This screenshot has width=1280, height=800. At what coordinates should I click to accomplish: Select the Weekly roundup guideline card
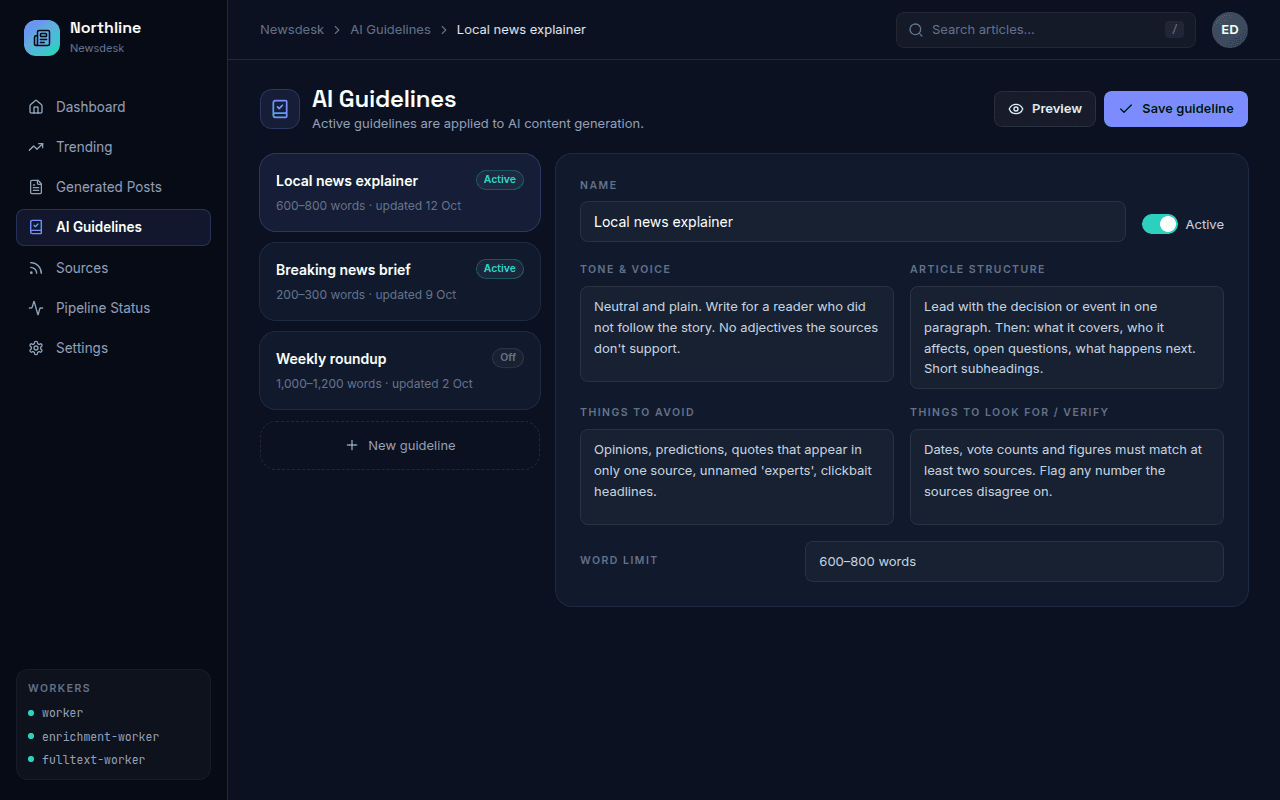(x=400, y=371)
